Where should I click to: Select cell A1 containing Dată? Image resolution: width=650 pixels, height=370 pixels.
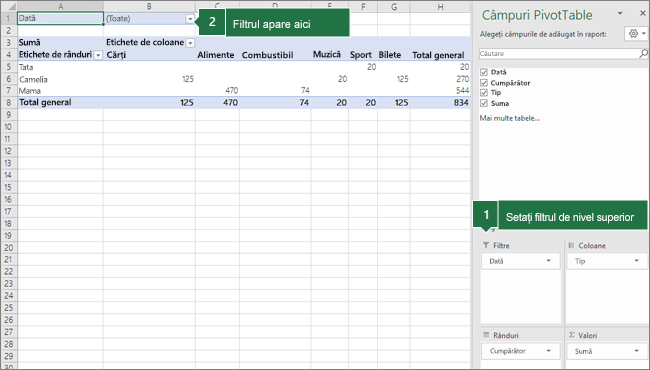(x=61, y=19)
